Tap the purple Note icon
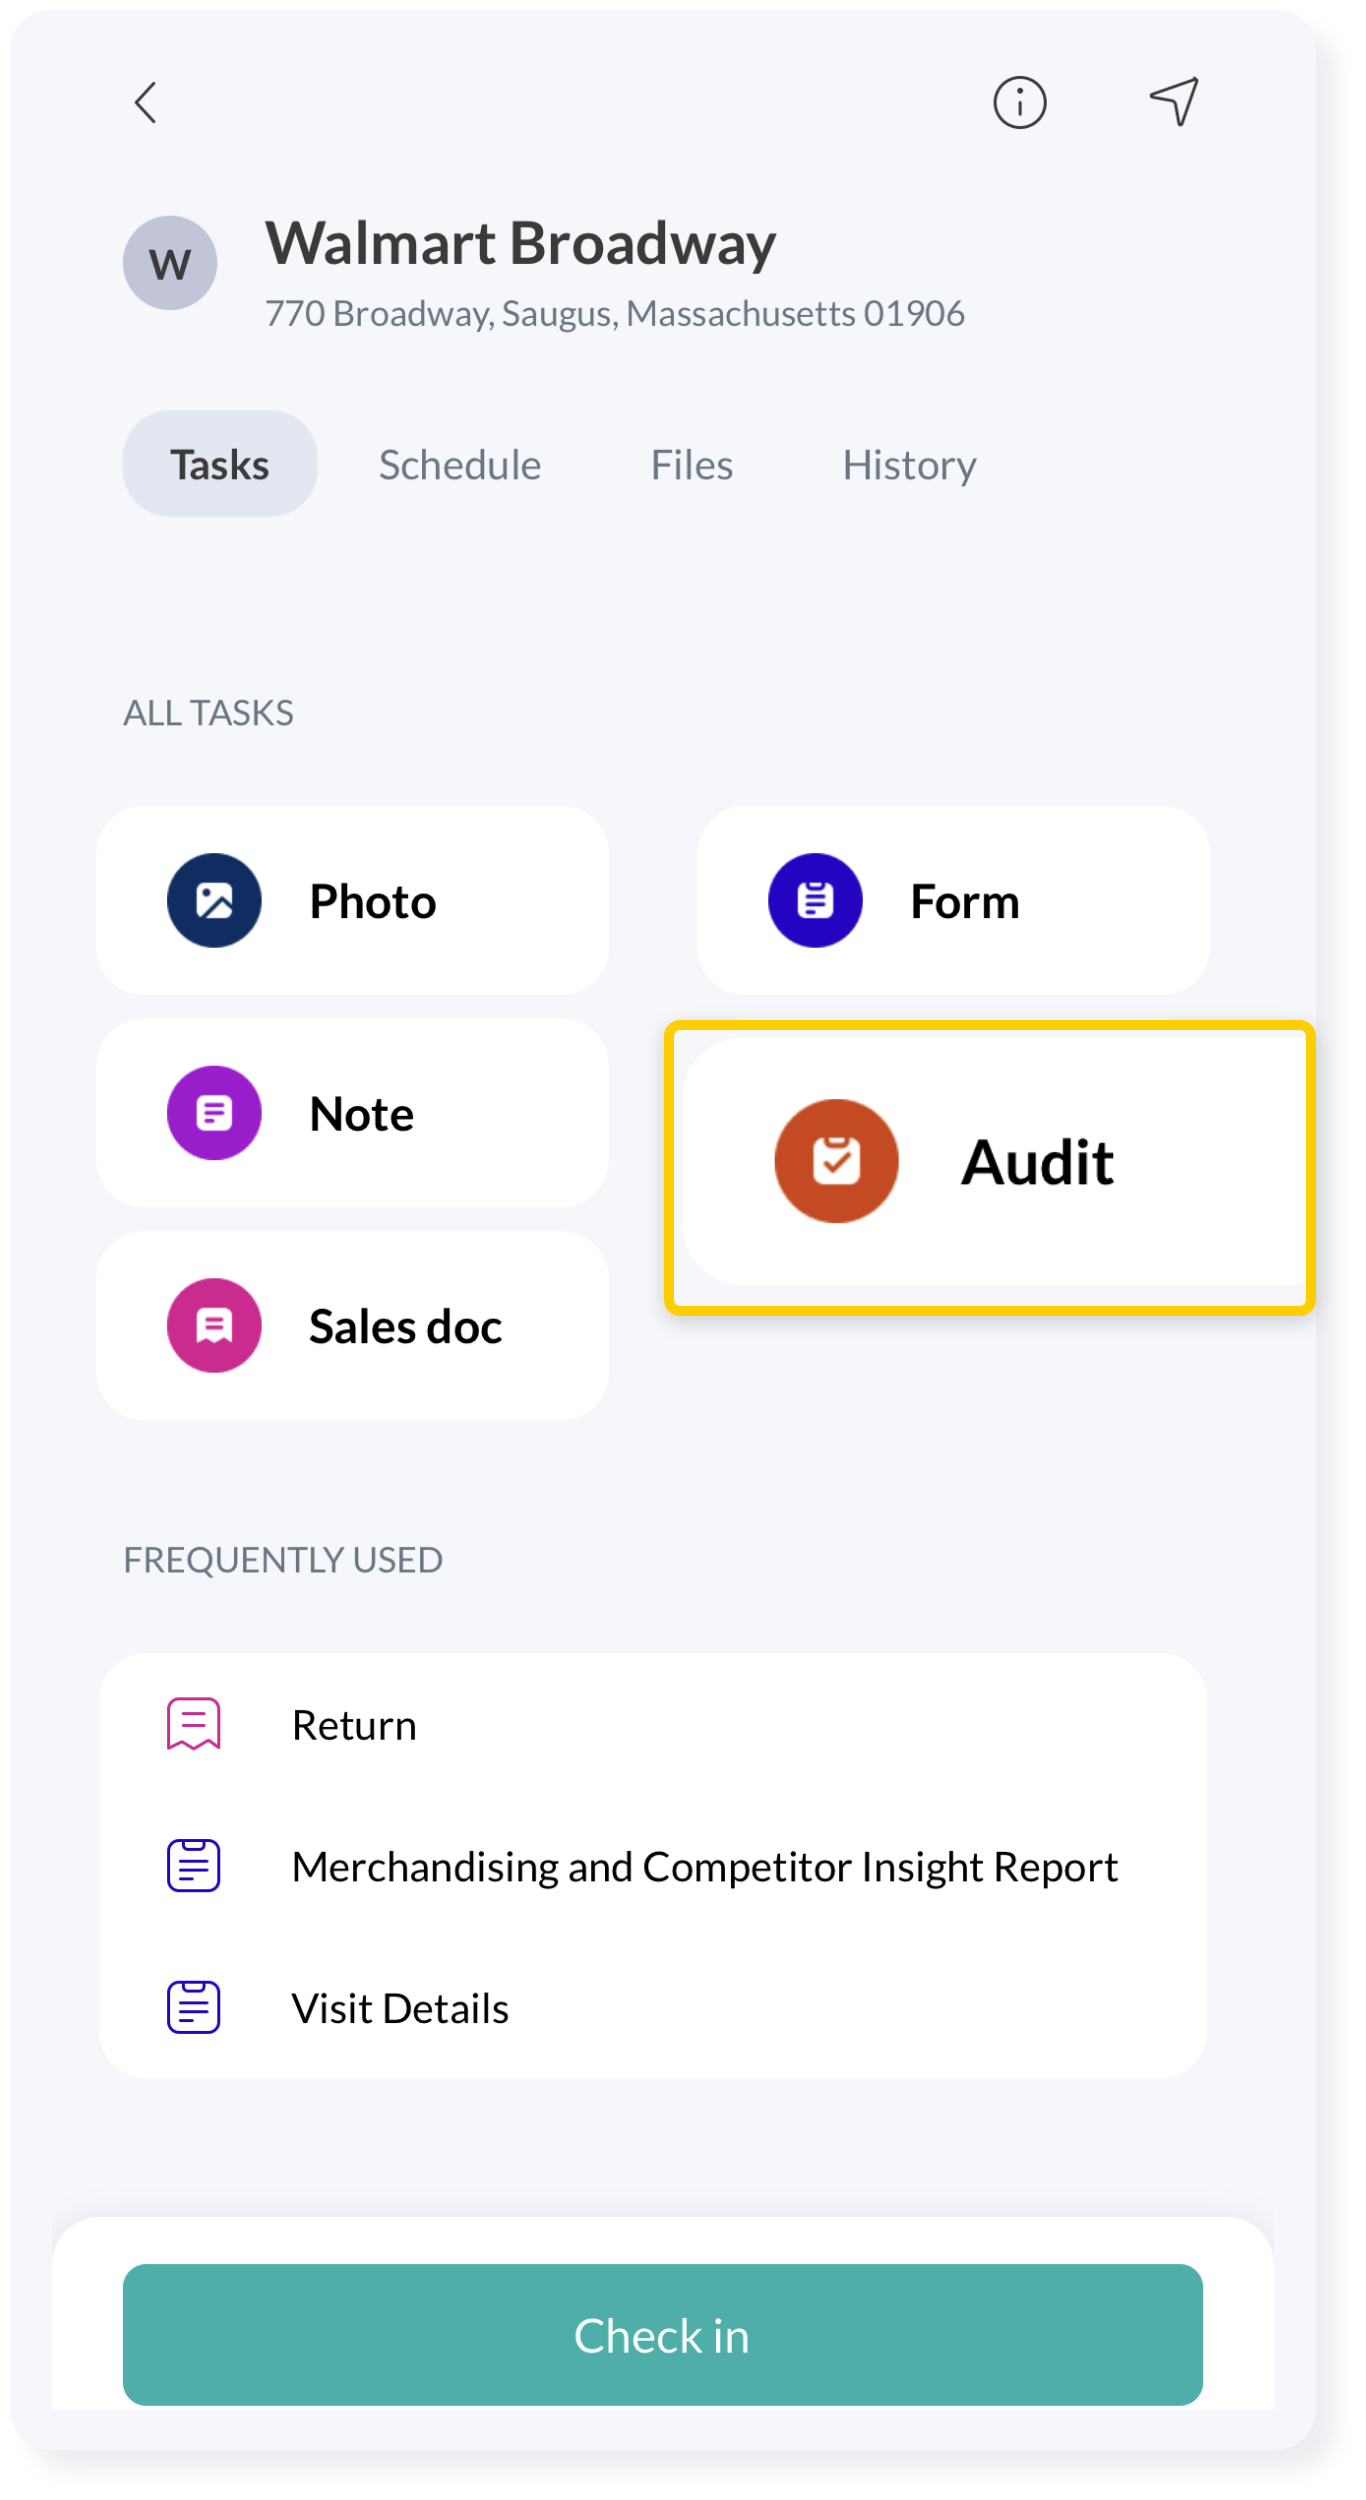The height and width of the screenshot is (2500, 1366). click(x=214, y=1113)
